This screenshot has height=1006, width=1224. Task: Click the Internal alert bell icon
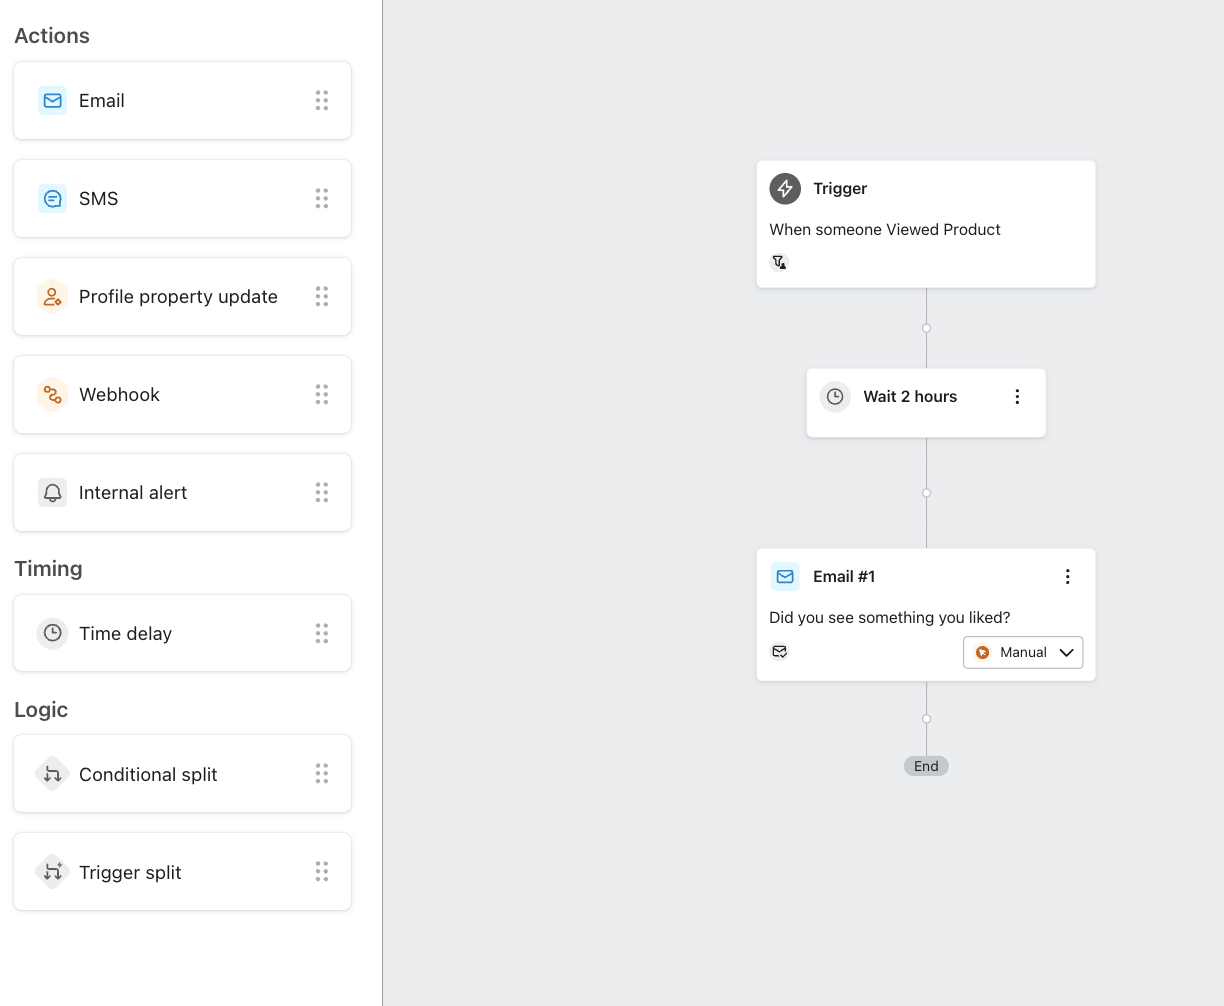point(52,493)
